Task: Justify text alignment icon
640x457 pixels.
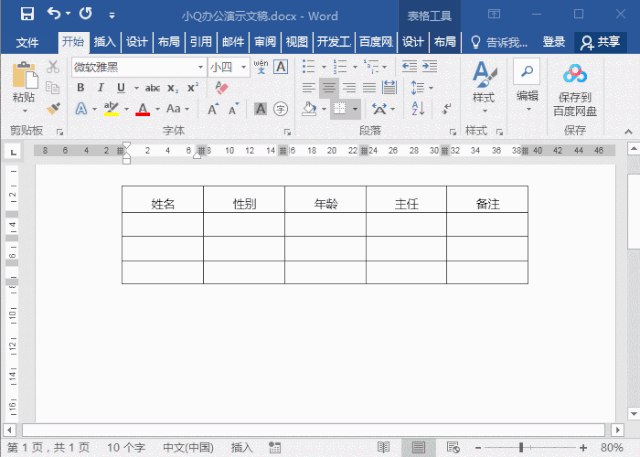Action: coord(369,87)
